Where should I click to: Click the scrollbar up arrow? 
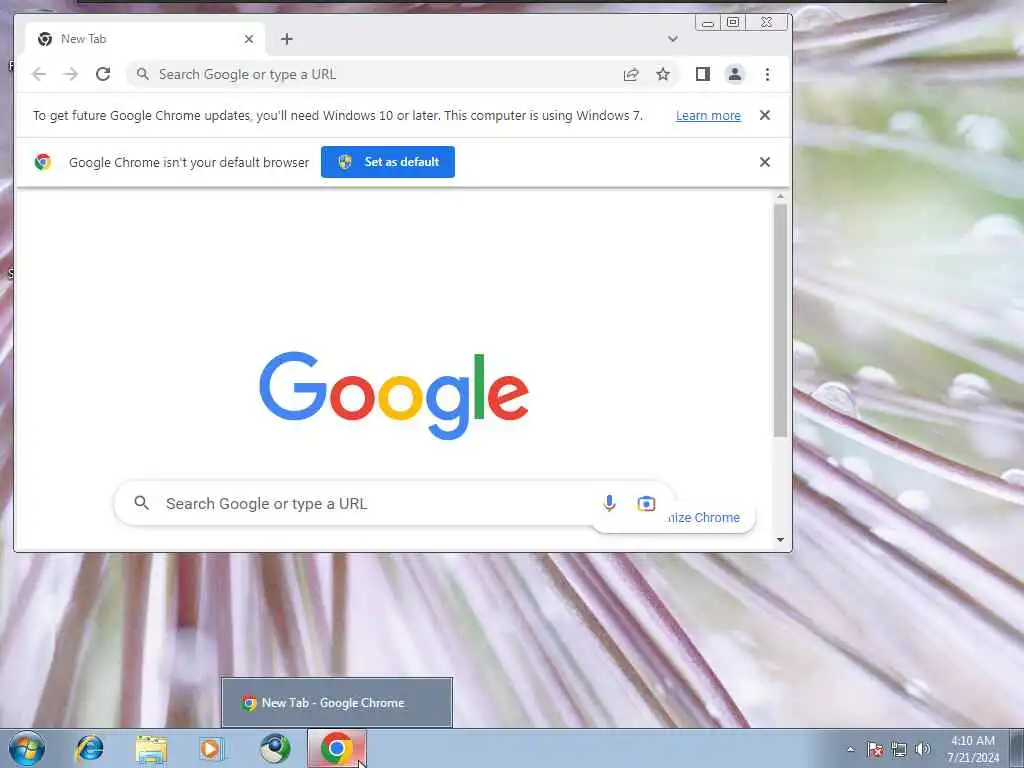(x=780, y=197)
